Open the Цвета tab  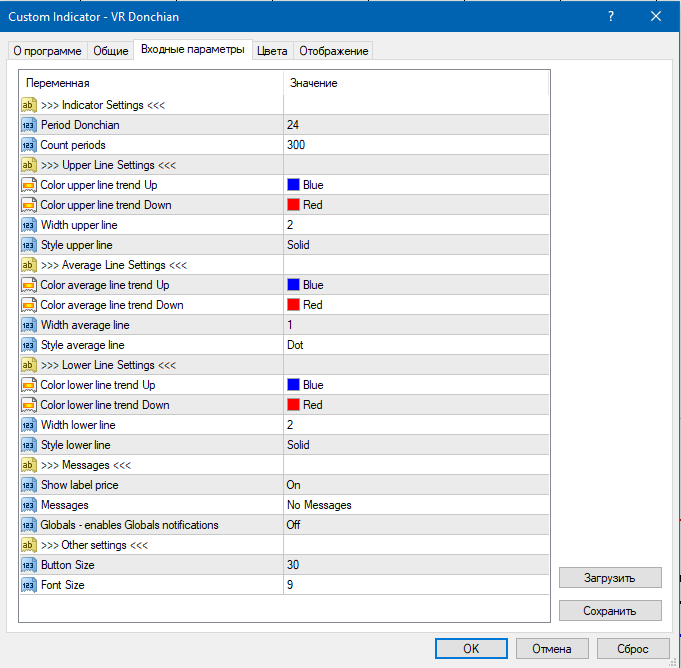[x=272, y=51]
